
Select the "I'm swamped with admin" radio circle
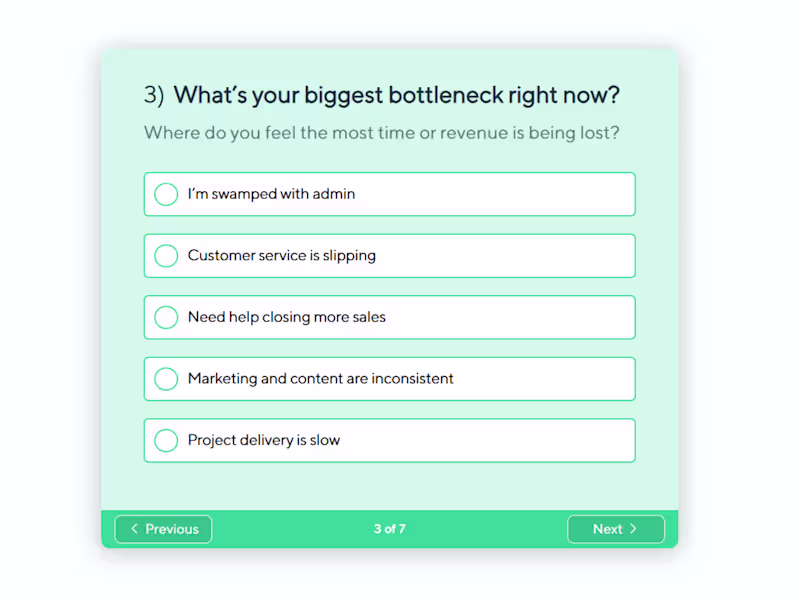(166, 194)
